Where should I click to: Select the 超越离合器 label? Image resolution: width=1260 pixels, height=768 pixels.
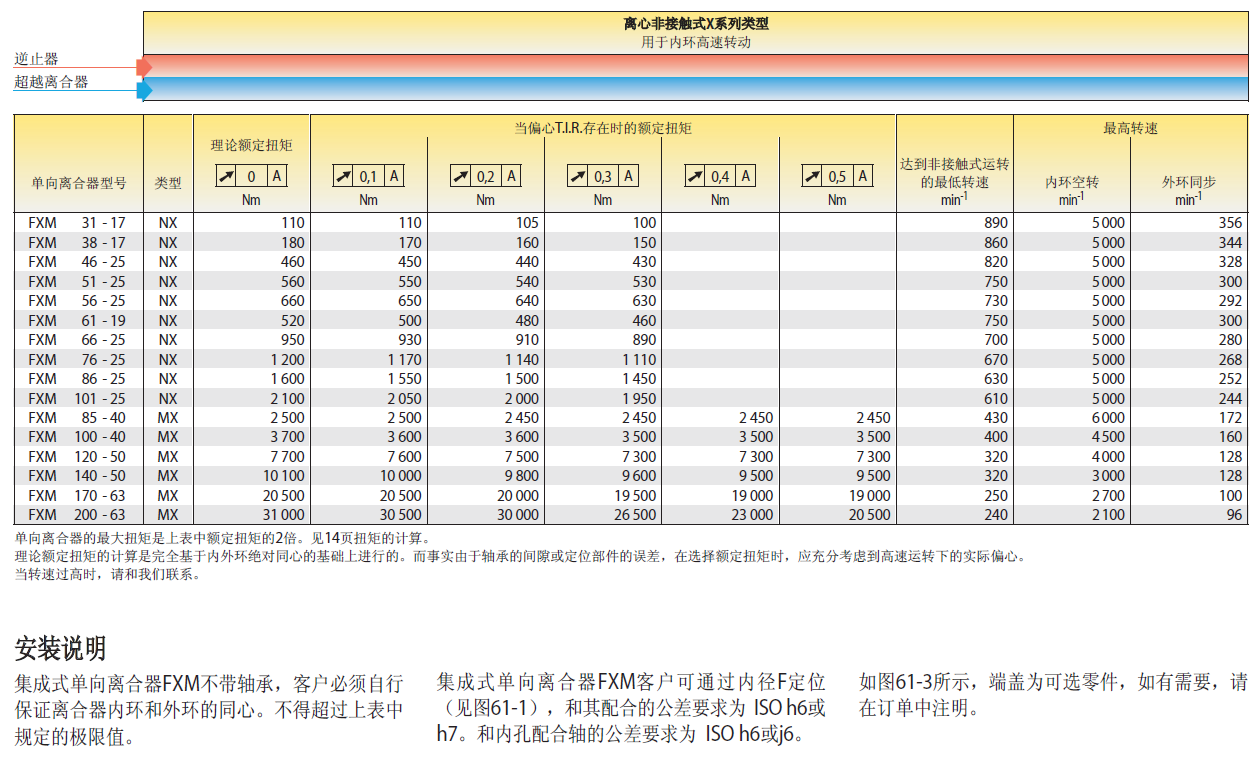pyautogui.click(x=52, y=82)
